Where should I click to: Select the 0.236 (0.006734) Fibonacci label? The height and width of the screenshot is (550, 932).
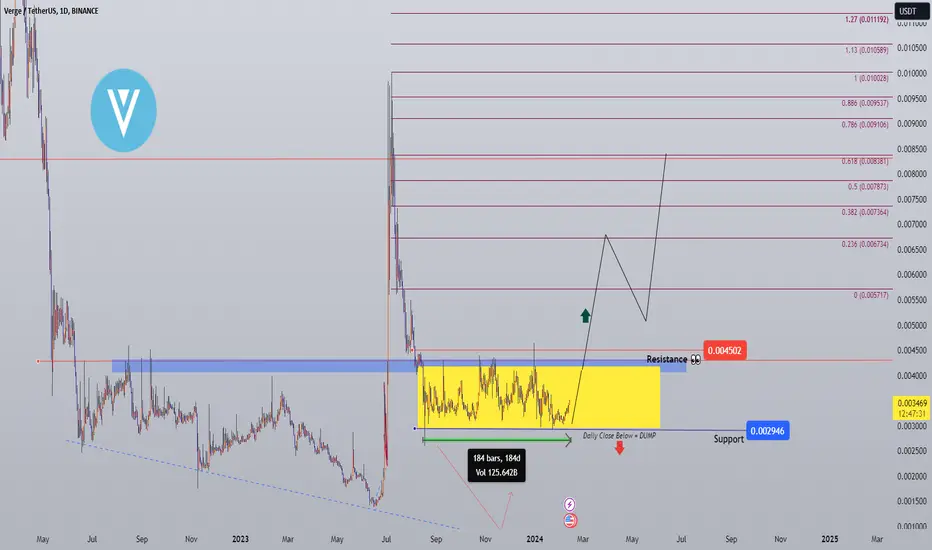[x=865, y=244]
